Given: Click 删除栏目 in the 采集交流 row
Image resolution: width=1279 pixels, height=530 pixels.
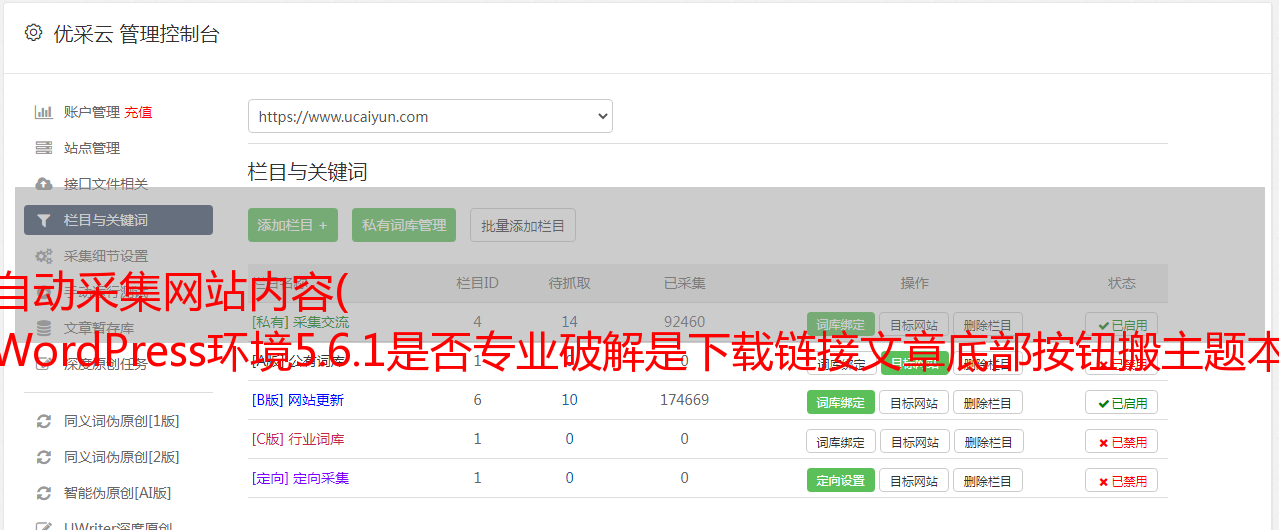Looking at the screenshot, I should pos(988,325).
